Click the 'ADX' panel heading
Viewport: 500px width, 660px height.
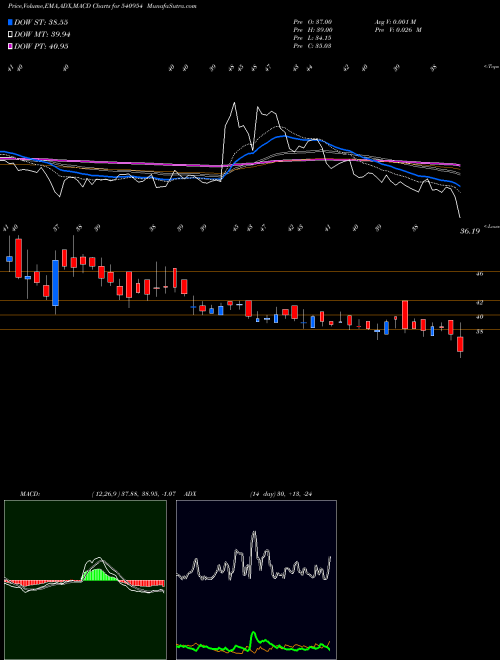(191, 494)
